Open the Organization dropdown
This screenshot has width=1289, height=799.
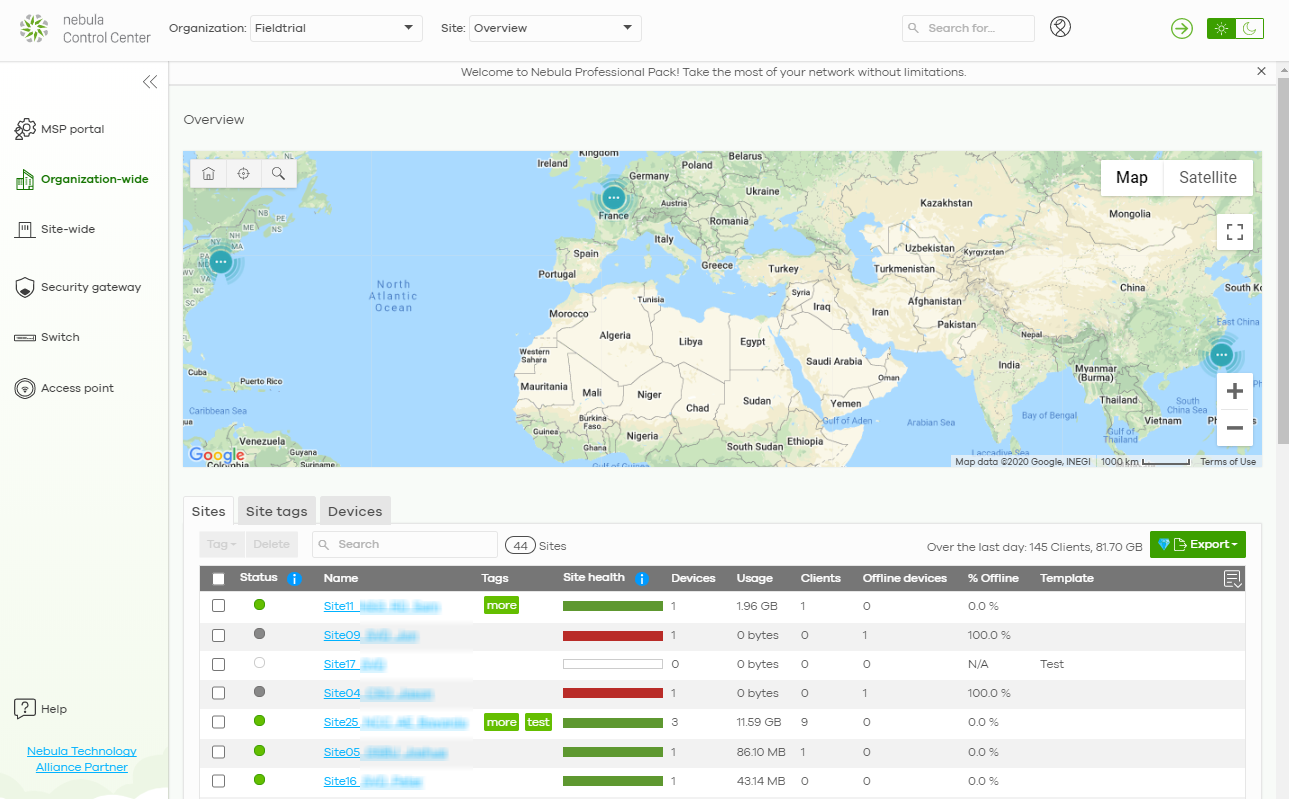335,28
